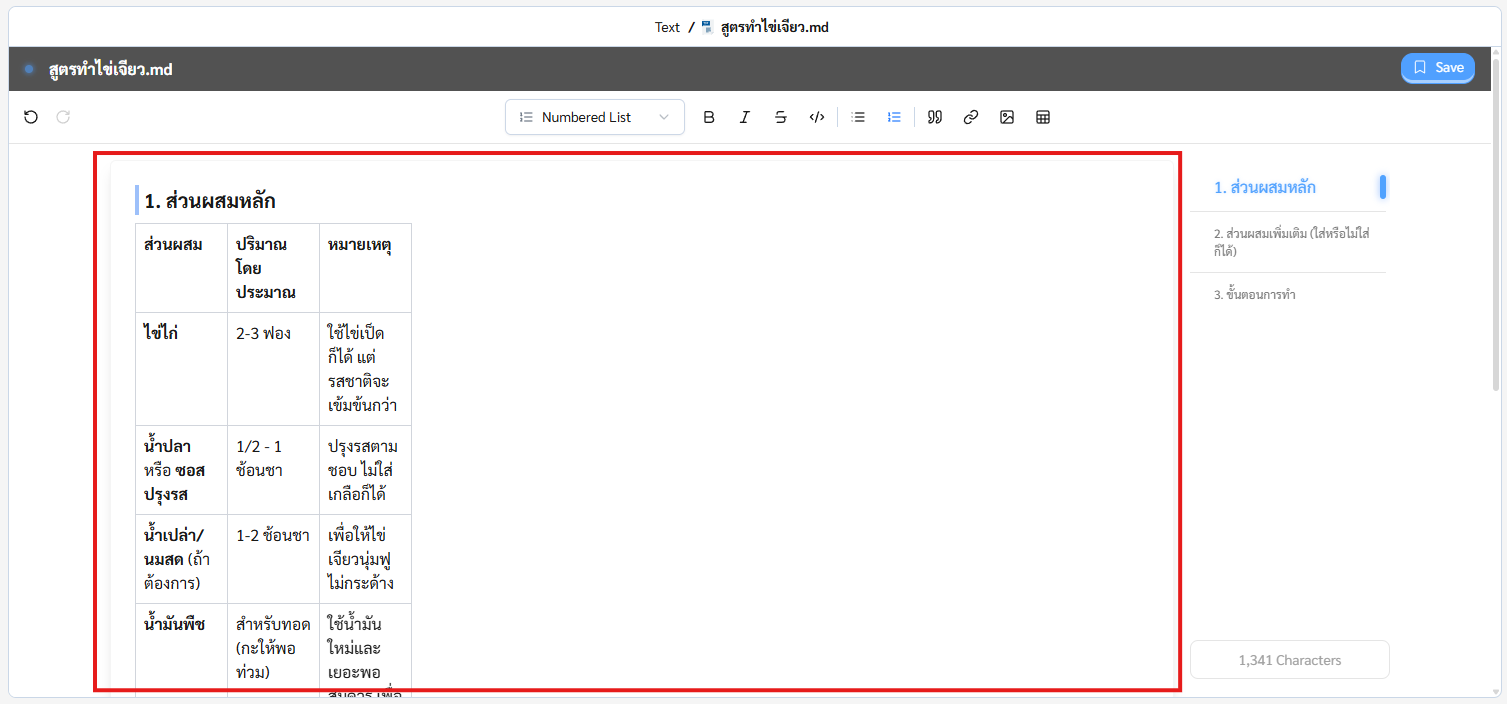The height and width of the screenshot is (704, 1507).
Task: Toggle bold formatting
Action: click(x=709, y=117)
